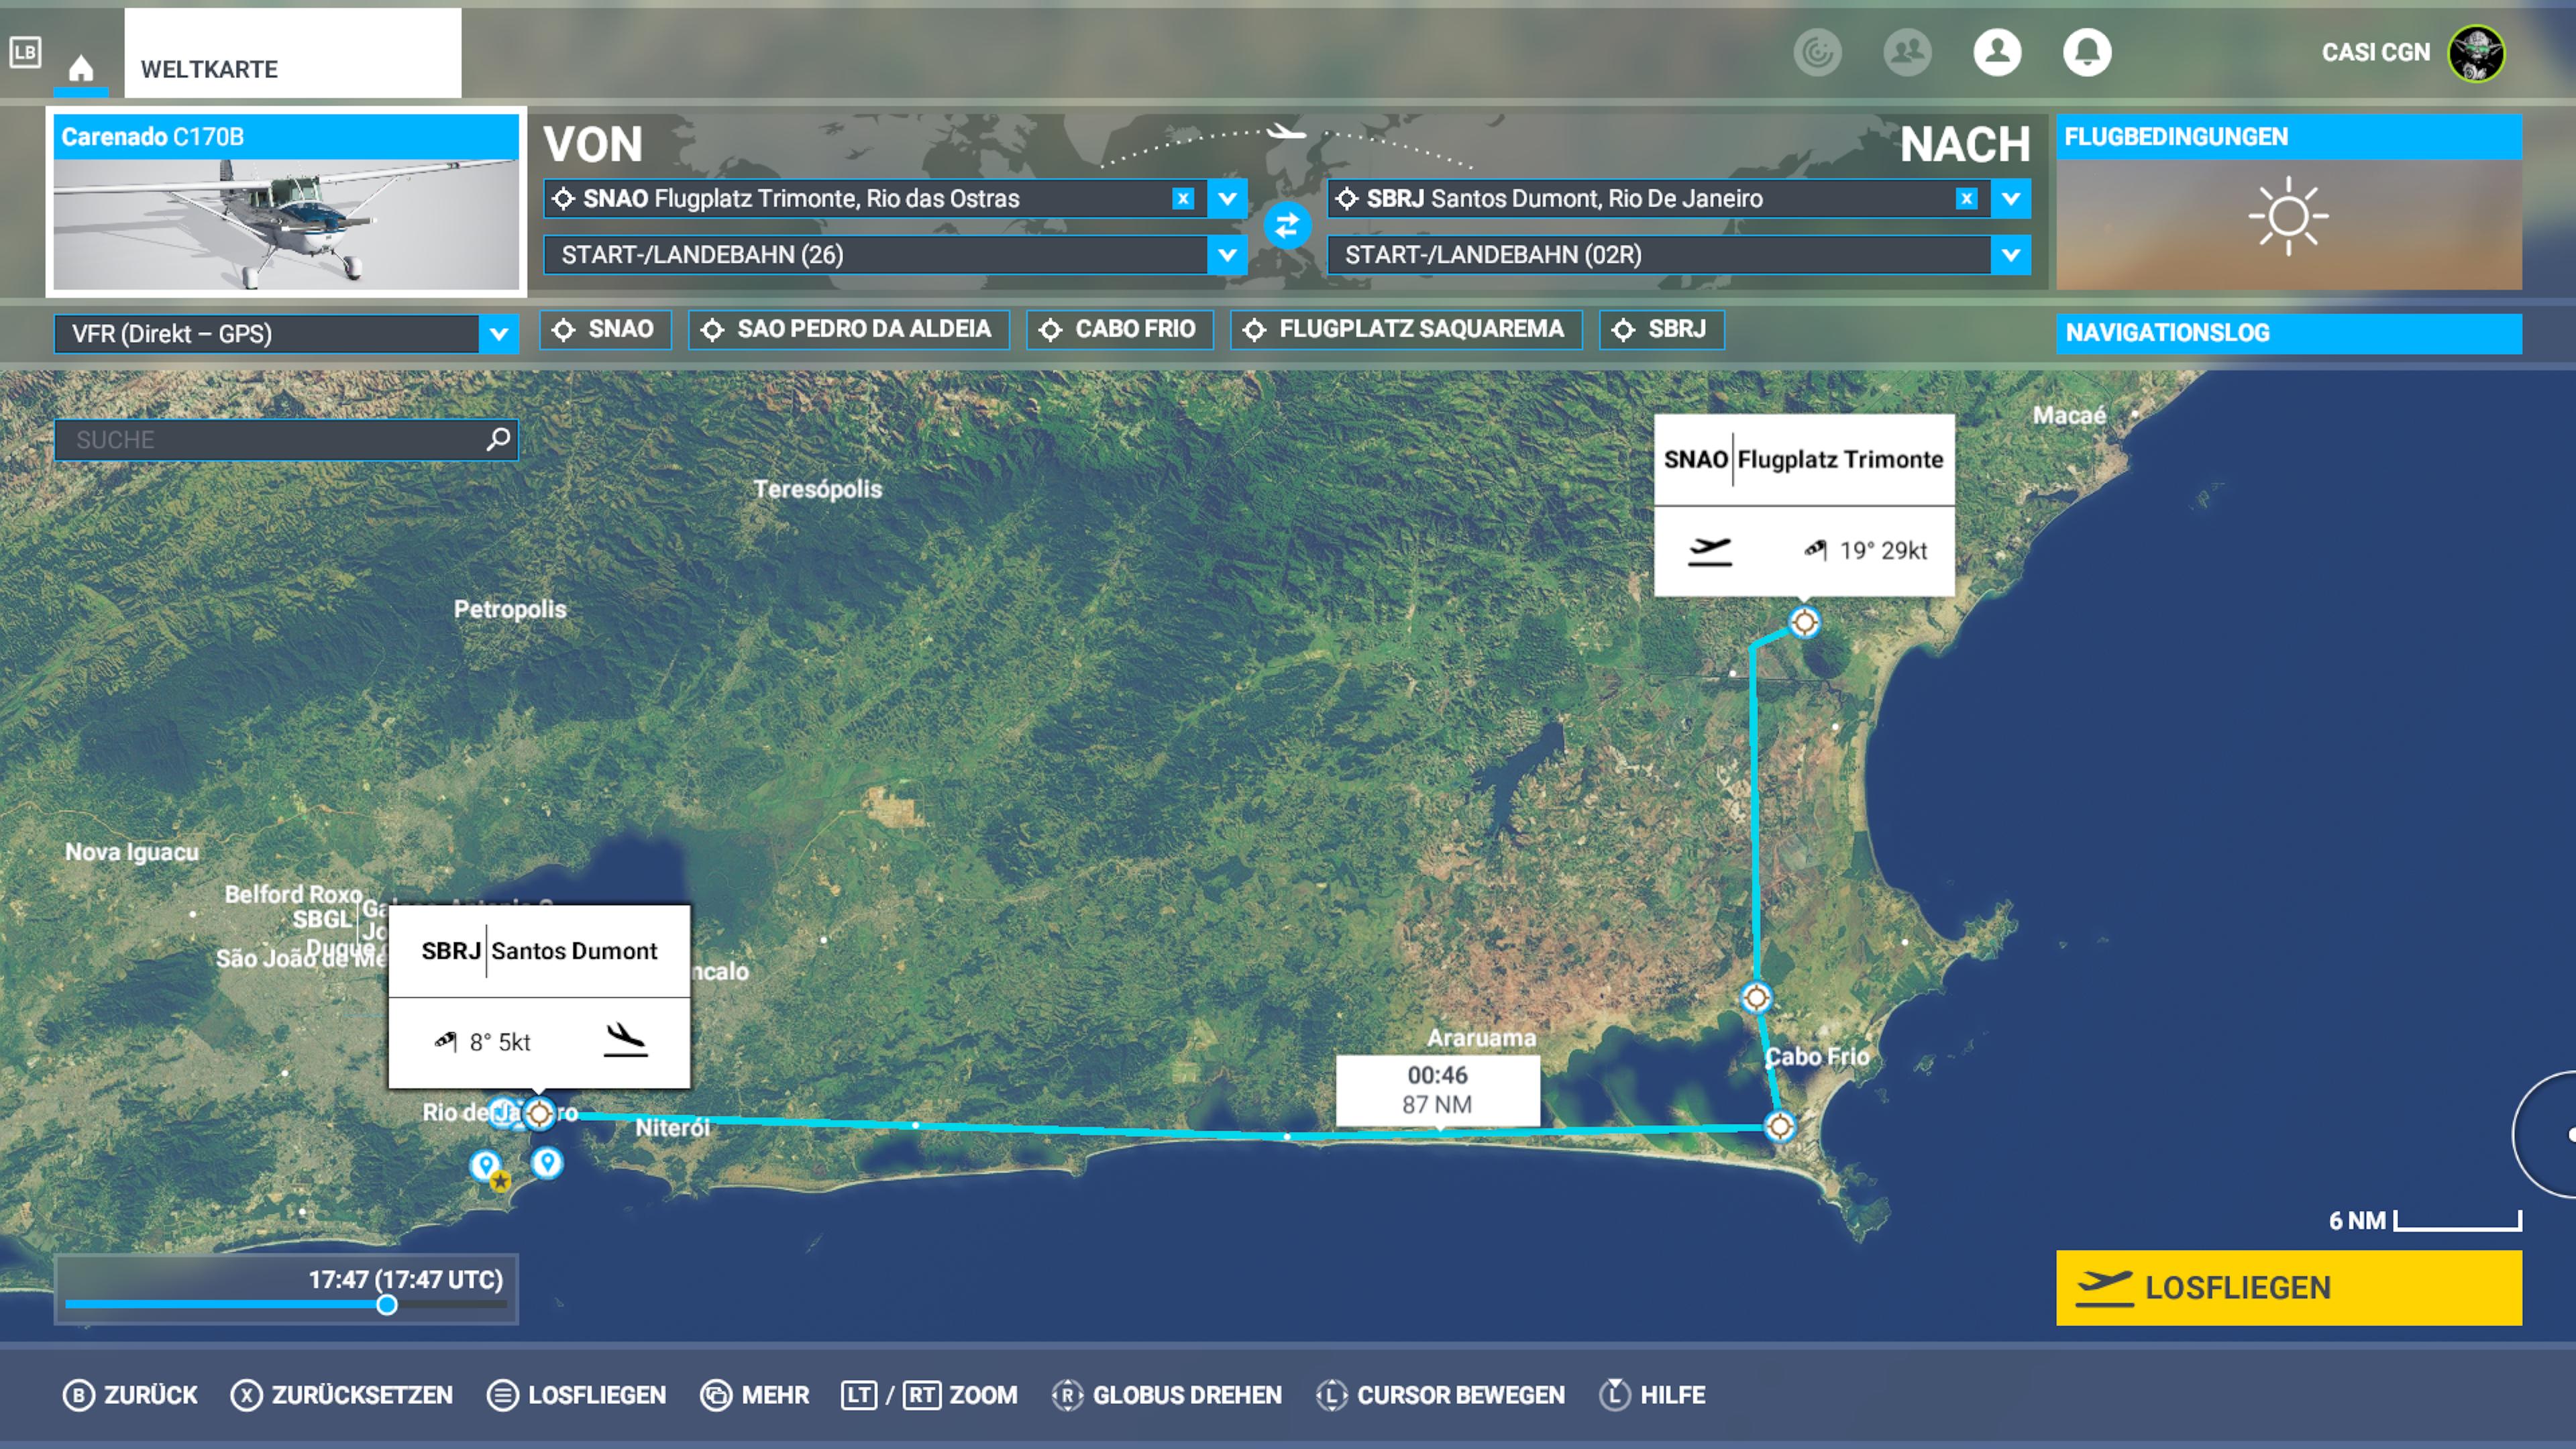The height and width of the screenshot is (1449, 2576).
Task: Click ZURÜCK in the bottom bar
Action: point(130,1395)
